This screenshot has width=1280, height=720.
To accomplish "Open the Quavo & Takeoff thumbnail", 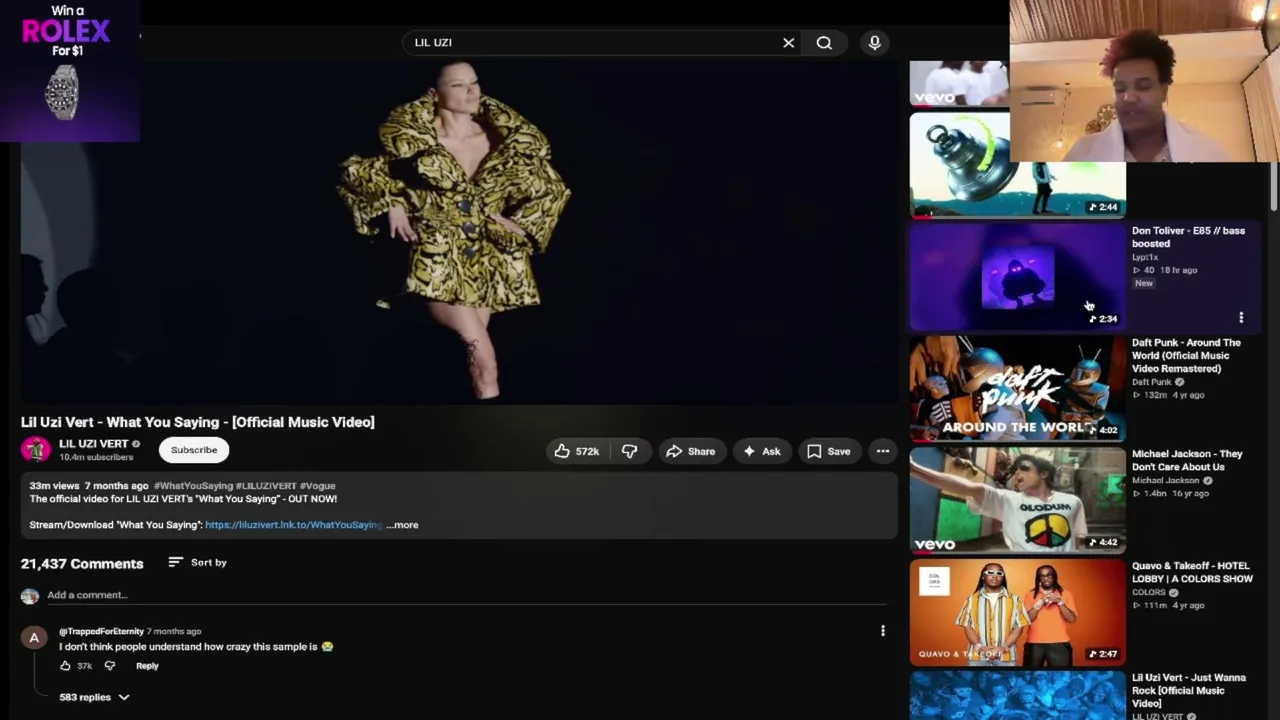I will pos(1018,612).
